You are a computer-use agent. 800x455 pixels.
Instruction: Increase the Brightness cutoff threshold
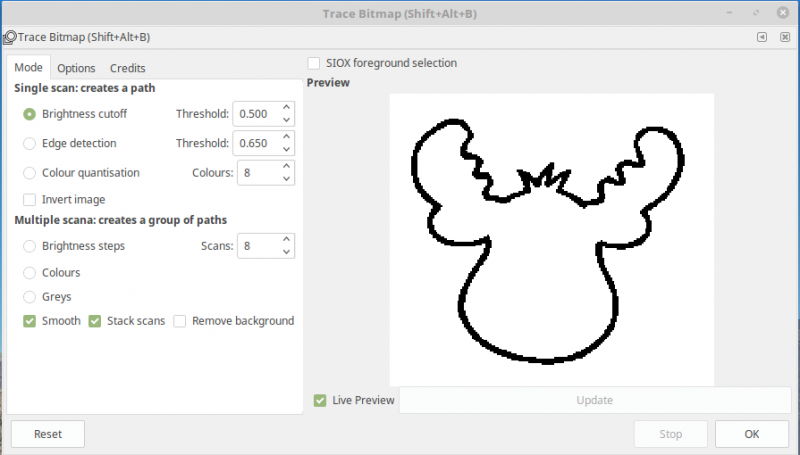tap(286, 108)
